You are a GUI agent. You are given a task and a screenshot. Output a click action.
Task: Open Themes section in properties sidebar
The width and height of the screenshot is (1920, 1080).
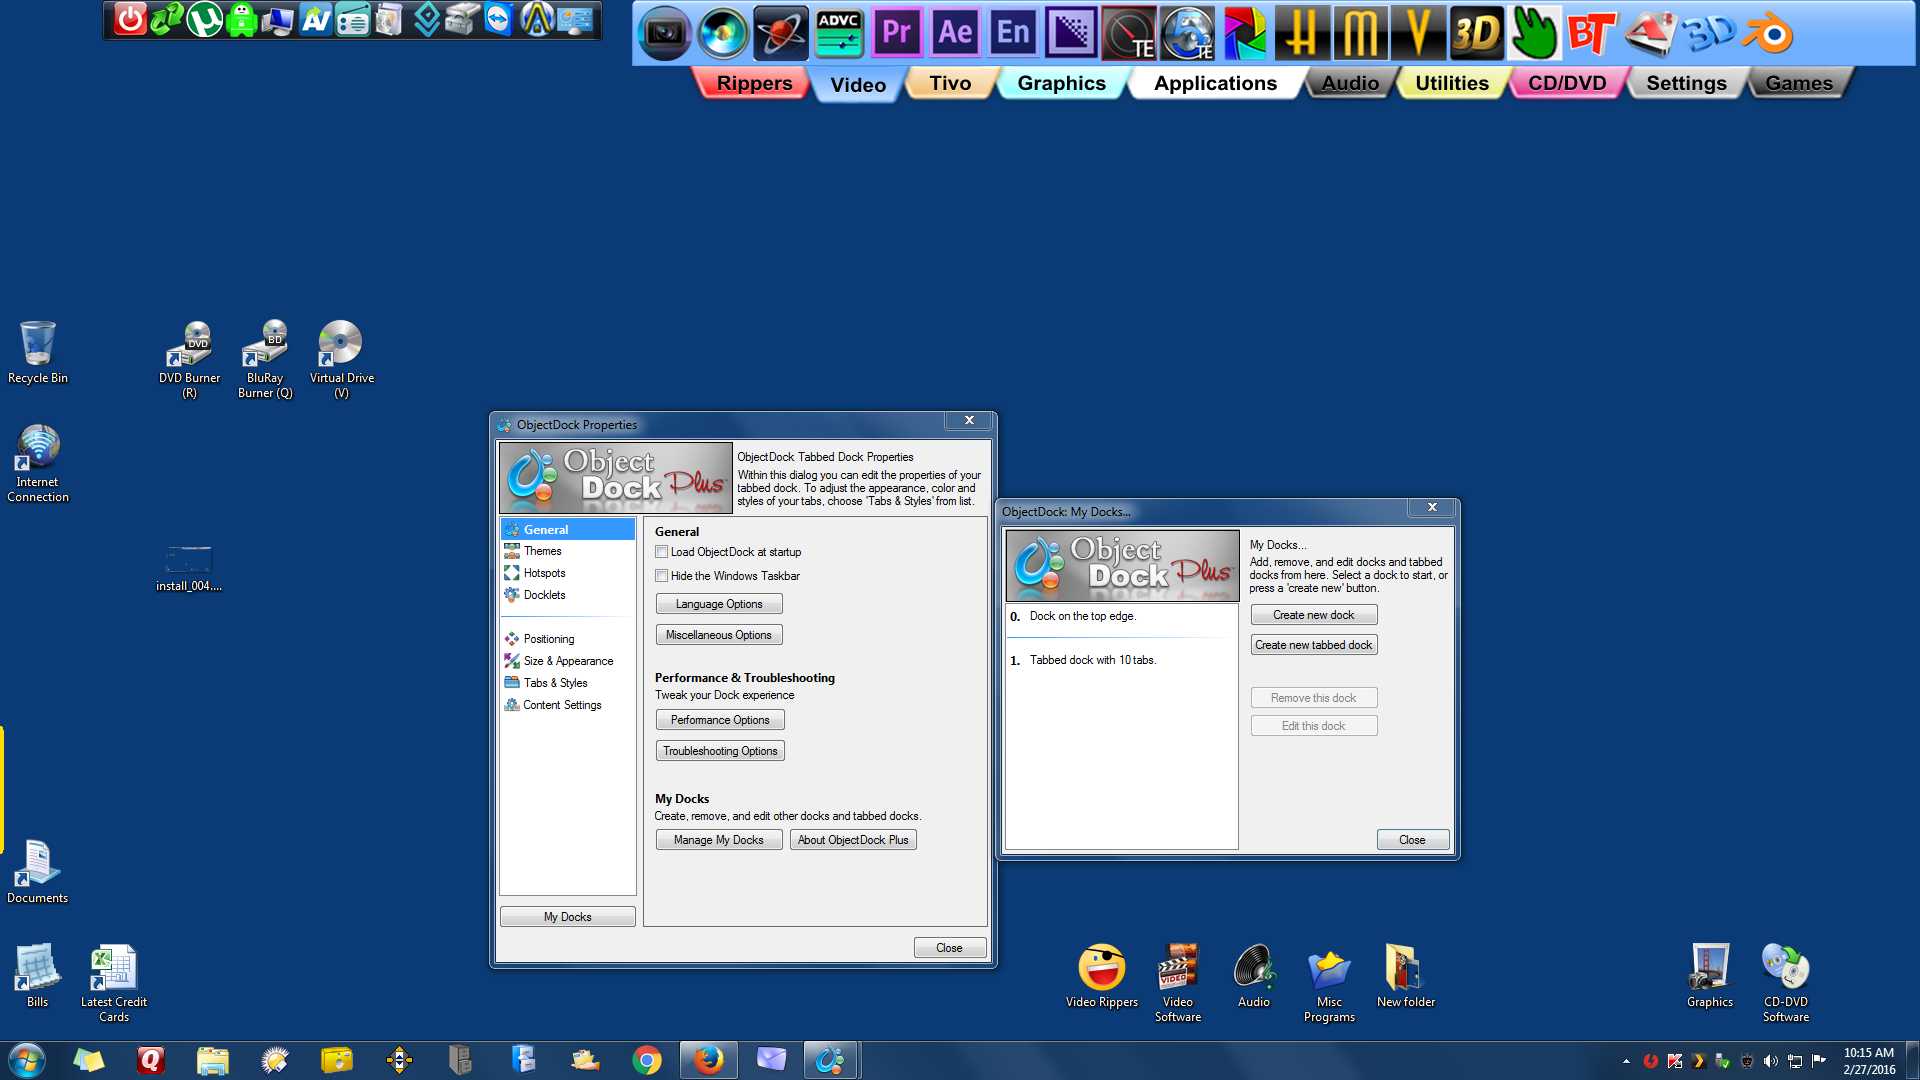[542, 551]
